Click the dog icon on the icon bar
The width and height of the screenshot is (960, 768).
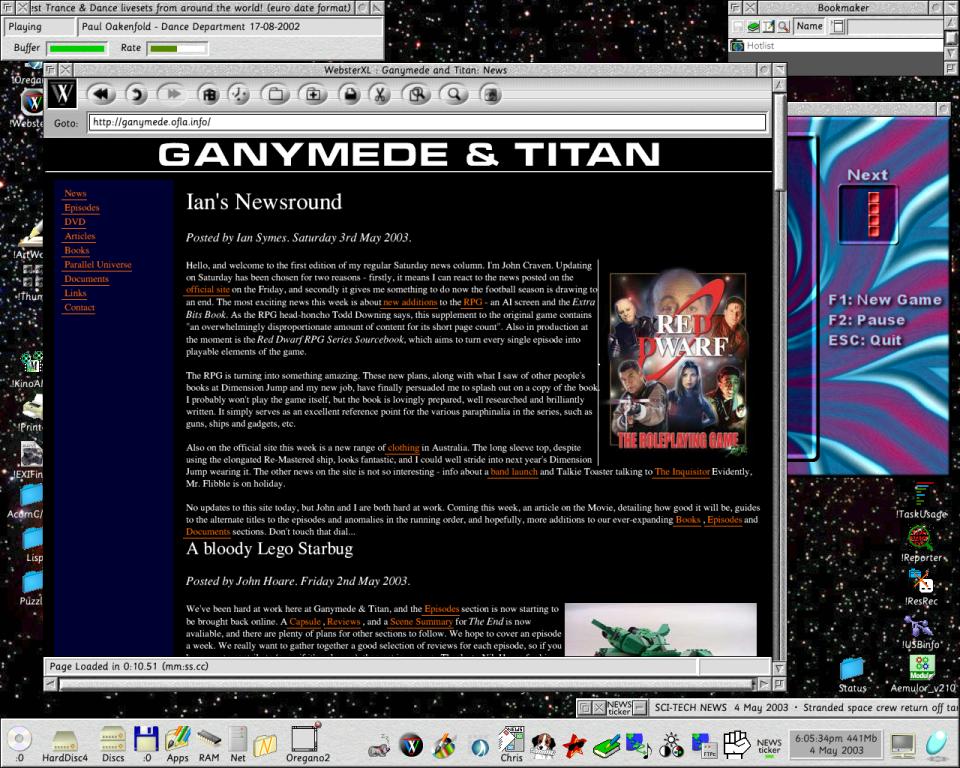[543, 745]
